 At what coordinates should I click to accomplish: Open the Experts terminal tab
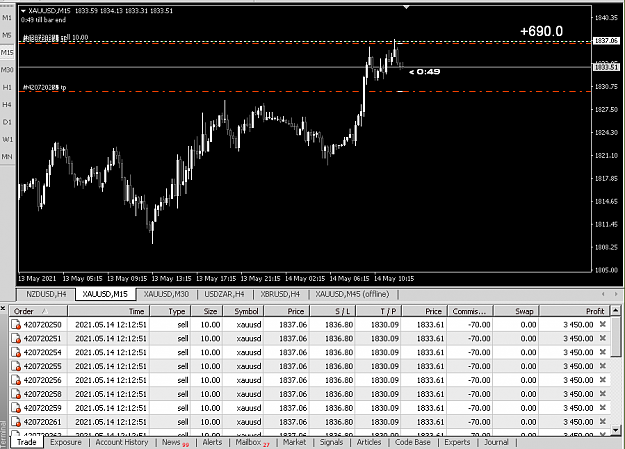(457, 442)
